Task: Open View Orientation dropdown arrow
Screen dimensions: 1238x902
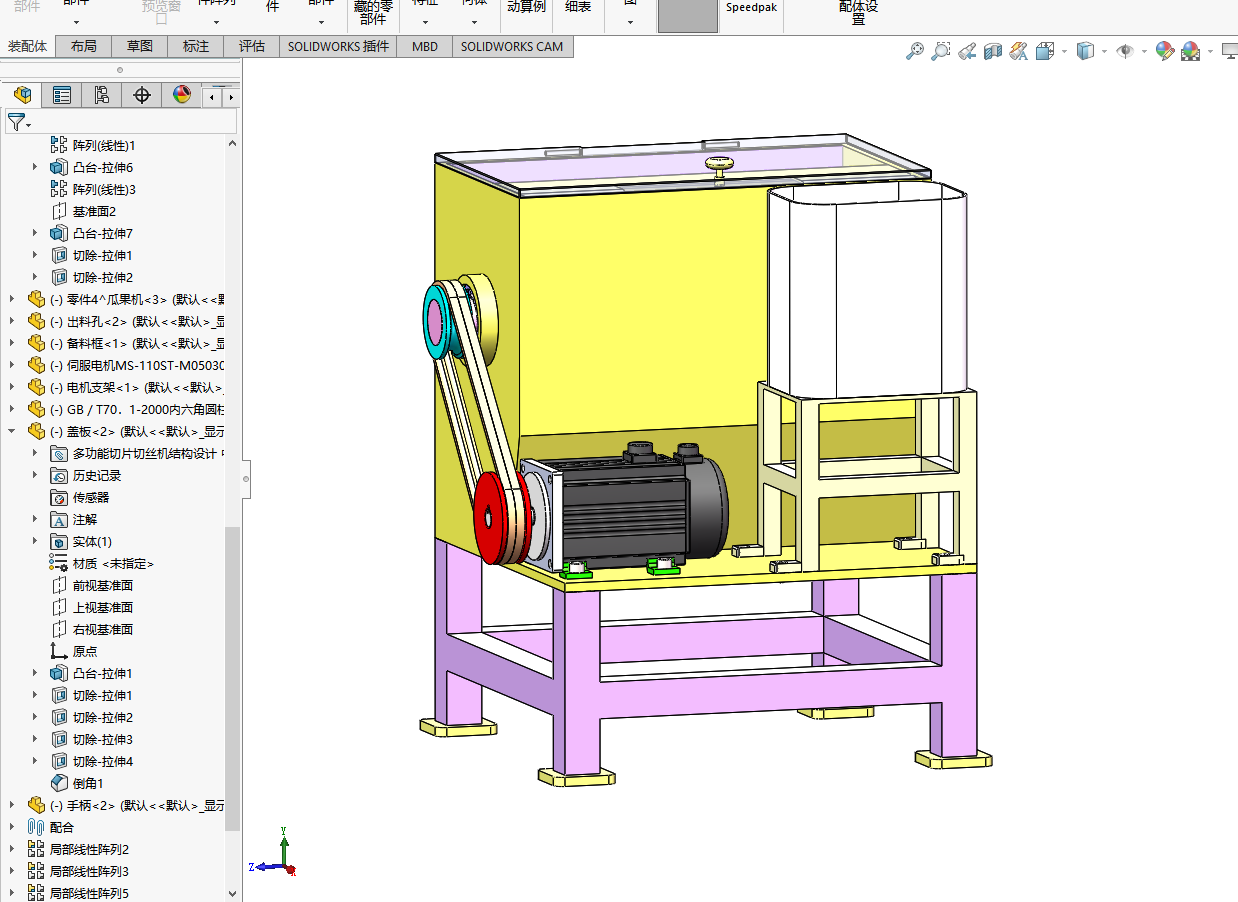Action: (x=1064, y=51)
